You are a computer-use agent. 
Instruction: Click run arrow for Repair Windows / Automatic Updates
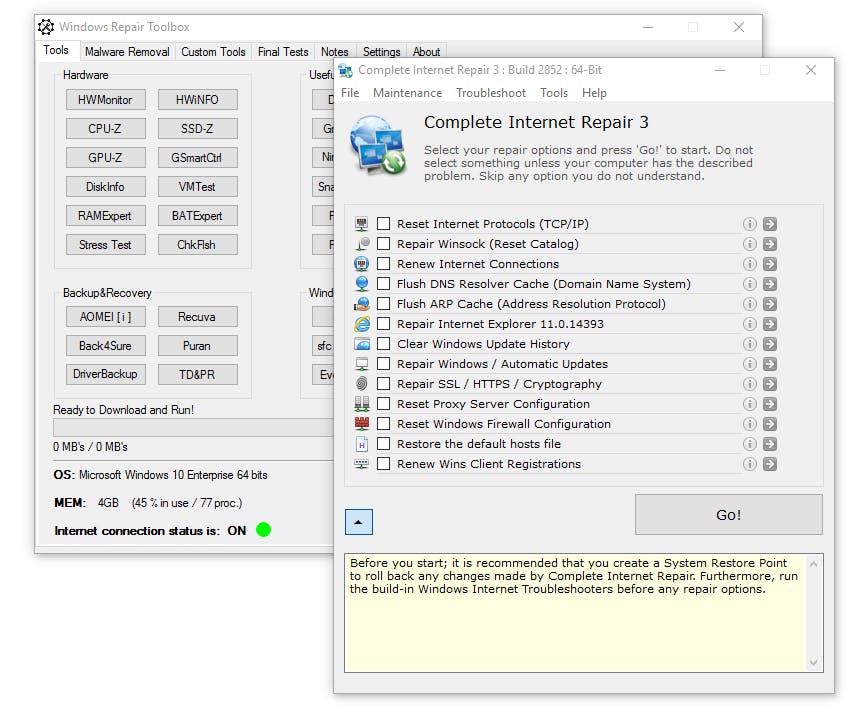click(770, 364)
